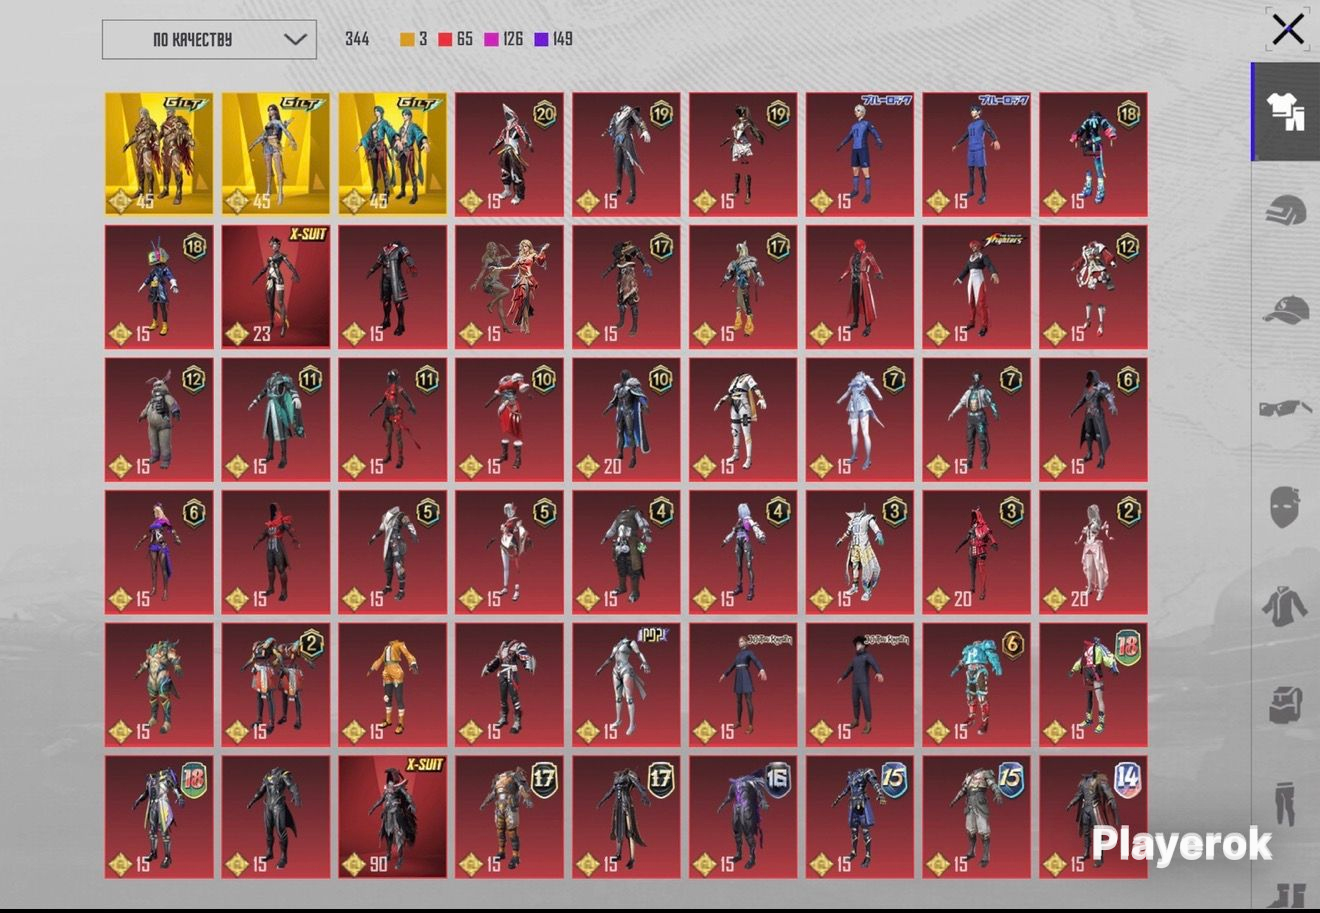Select the white-gold outfit with badge 3
This screenshot has height=913, width=1320.
[x=860, y=552]
